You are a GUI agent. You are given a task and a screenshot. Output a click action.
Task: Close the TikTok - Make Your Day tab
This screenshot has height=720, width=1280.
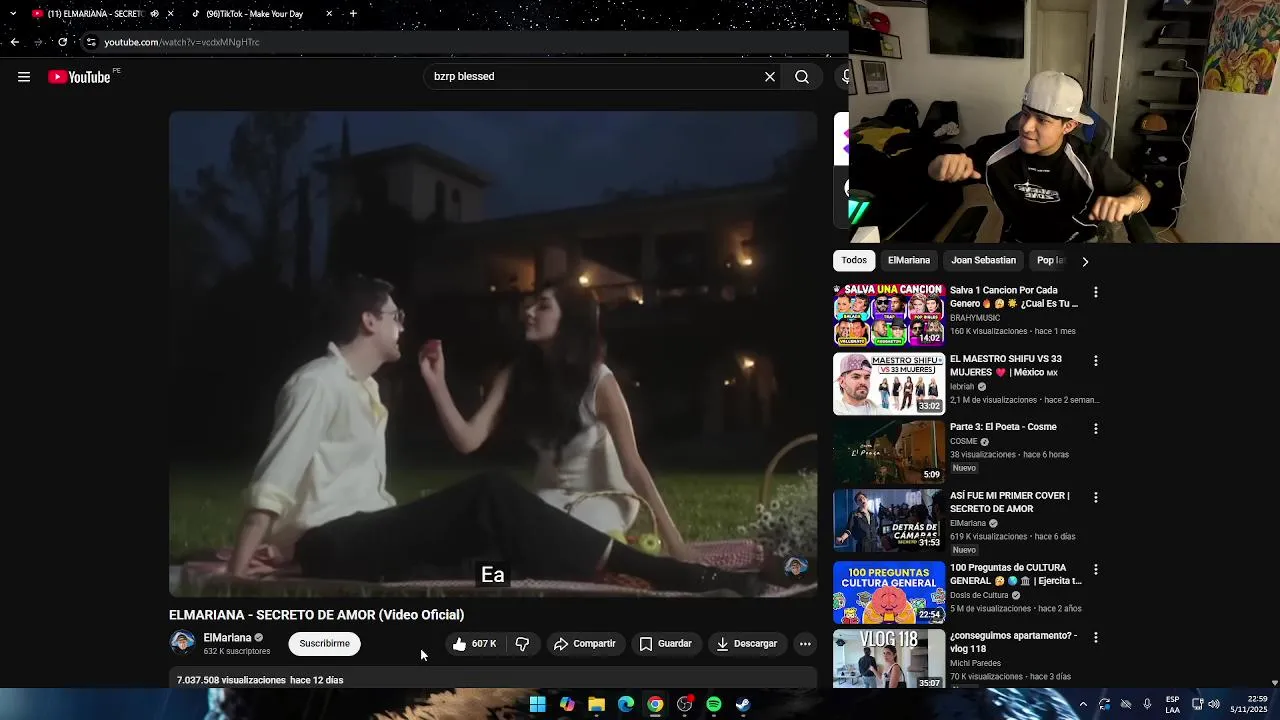[x=329, y=14]
